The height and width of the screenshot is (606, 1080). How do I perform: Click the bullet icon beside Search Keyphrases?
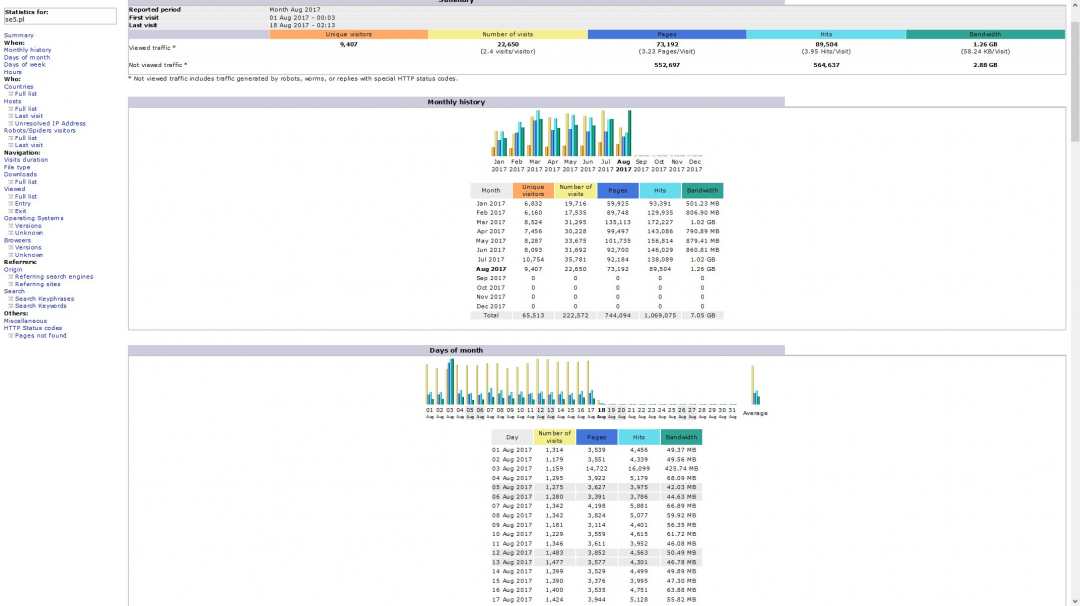coord(11,299)
